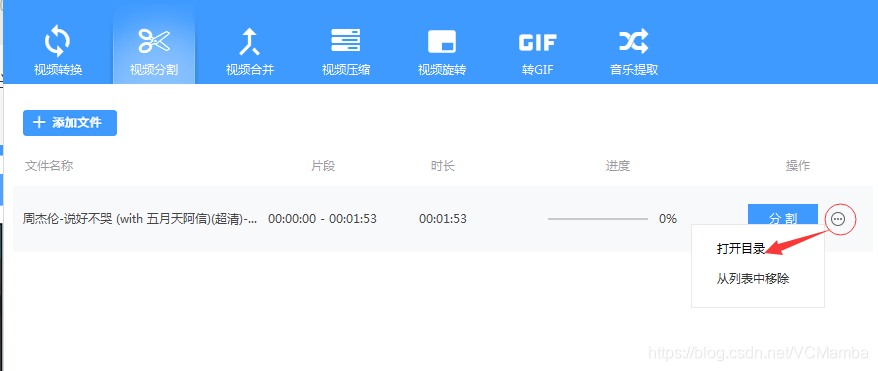Click the 文件名称 column header

[x=49, y=166]
